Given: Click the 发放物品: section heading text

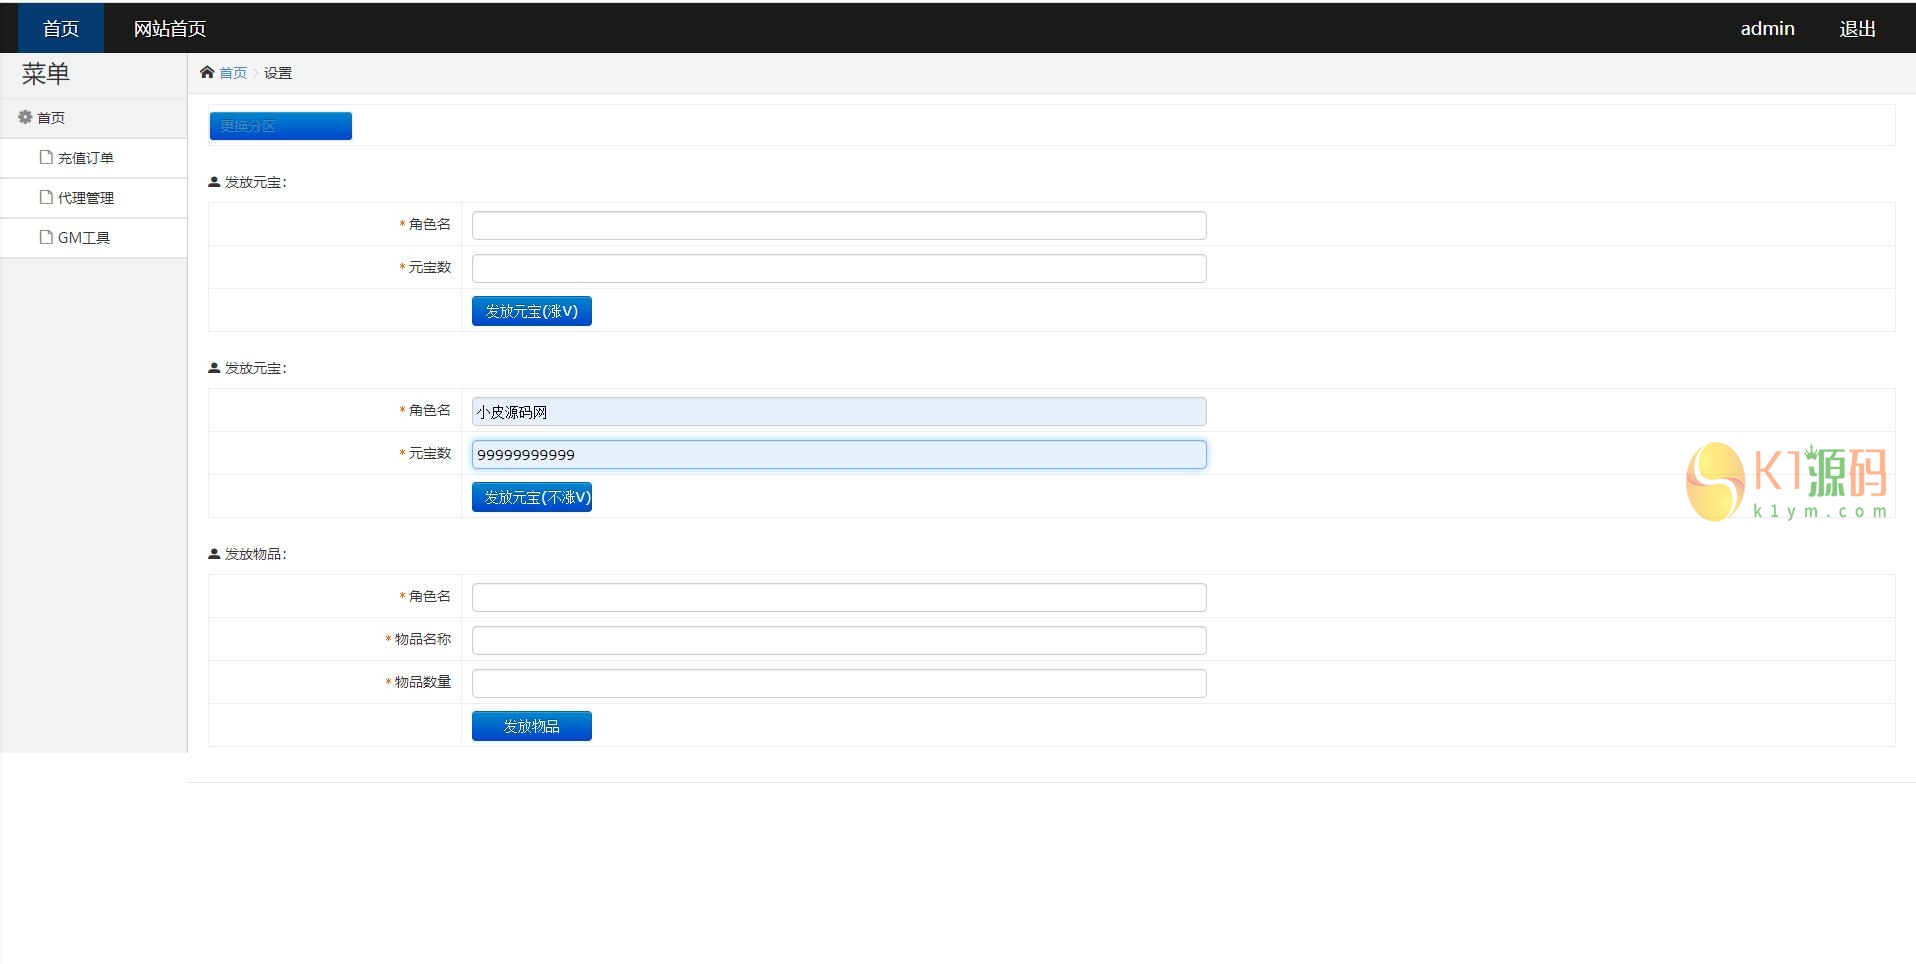Looking at the screenshot, I should click(255, 554).
